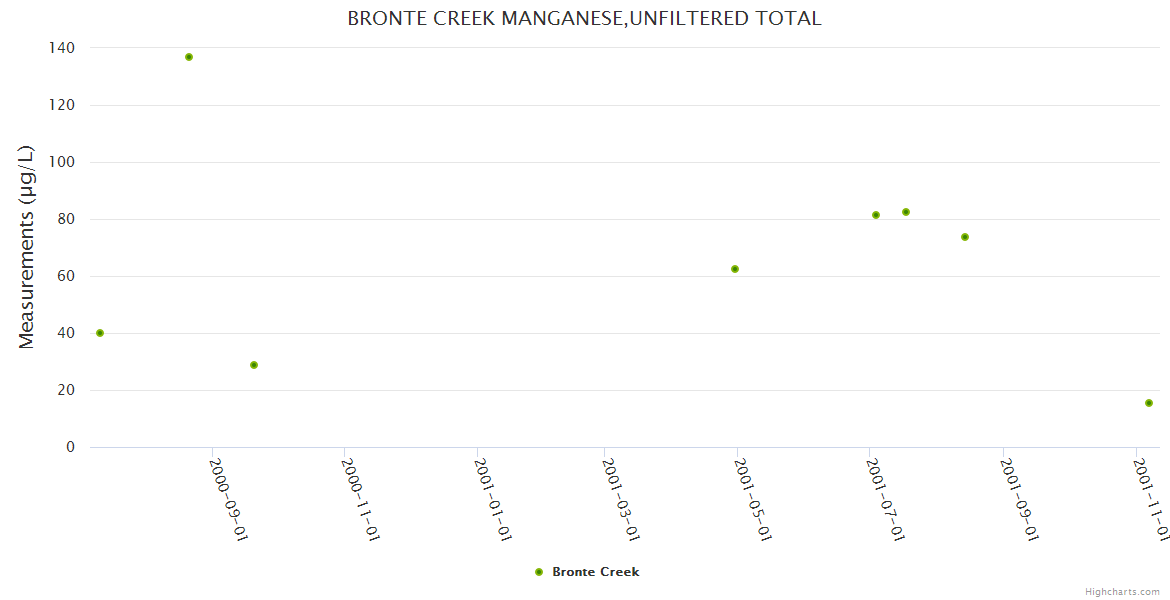Select the 0 y-axis tick label
Viewport: 1170px width, 600px height.
70,447
